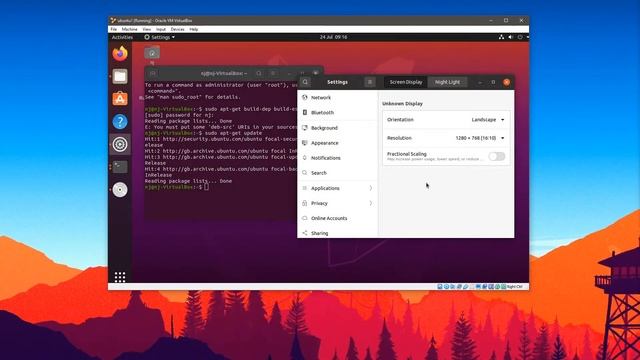Select Online Accounts in Settings sidebar

[x=338, y=218]
